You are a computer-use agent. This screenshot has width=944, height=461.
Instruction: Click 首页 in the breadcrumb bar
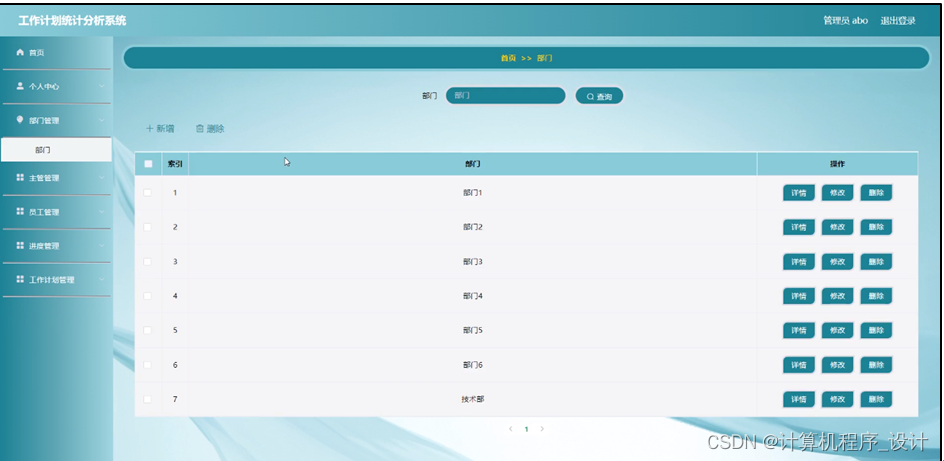pos(508,58)
